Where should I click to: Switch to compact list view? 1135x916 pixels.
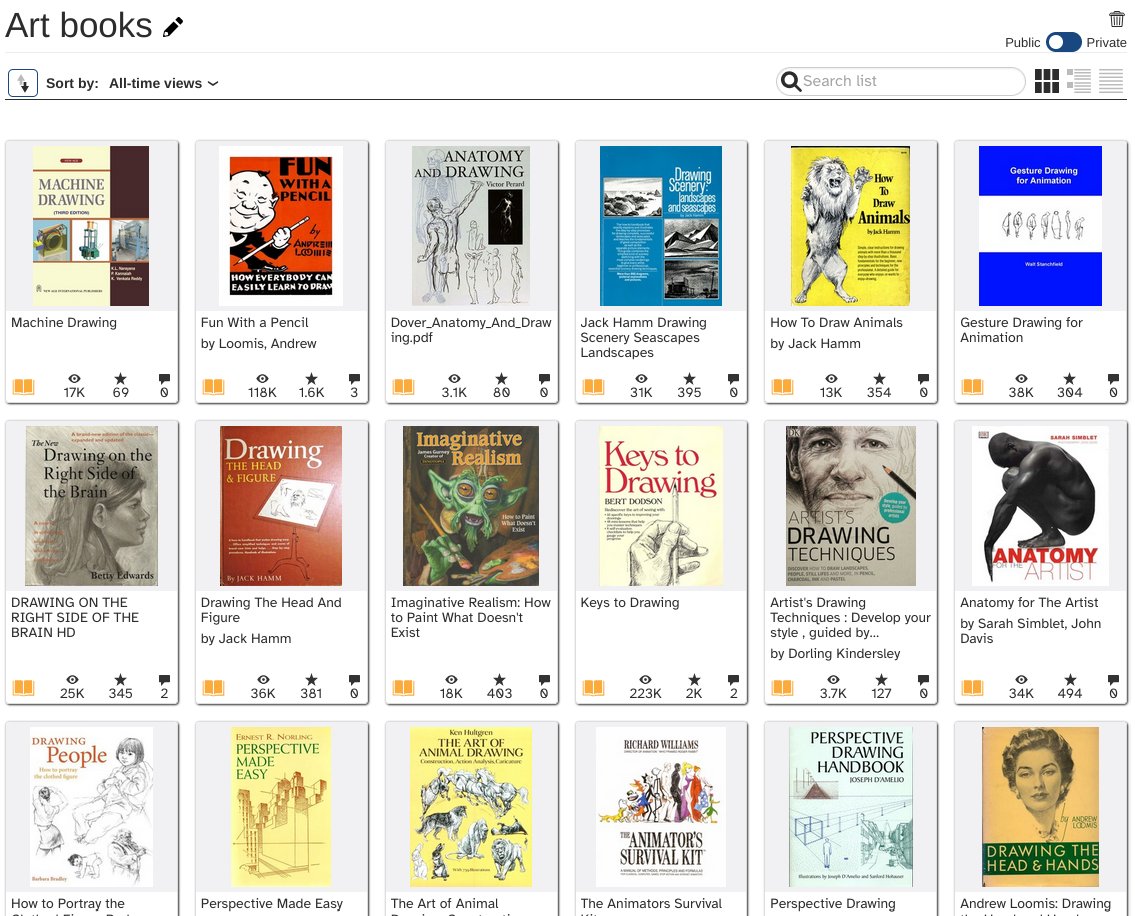coord(1111,81)
